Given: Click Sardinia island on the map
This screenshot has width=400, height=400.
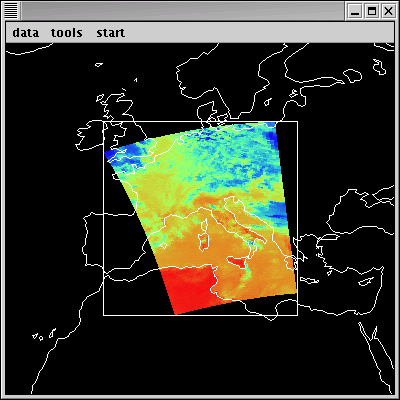Looking at the screenshot, I should (x=204, y=242).
